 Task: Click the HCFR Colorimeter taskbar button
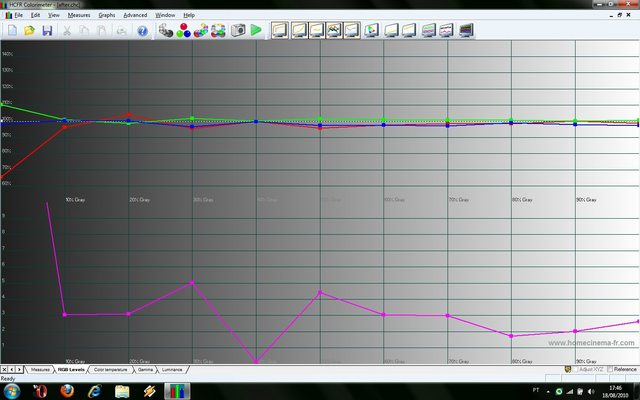pyautogui.click(x=177, y=391)
